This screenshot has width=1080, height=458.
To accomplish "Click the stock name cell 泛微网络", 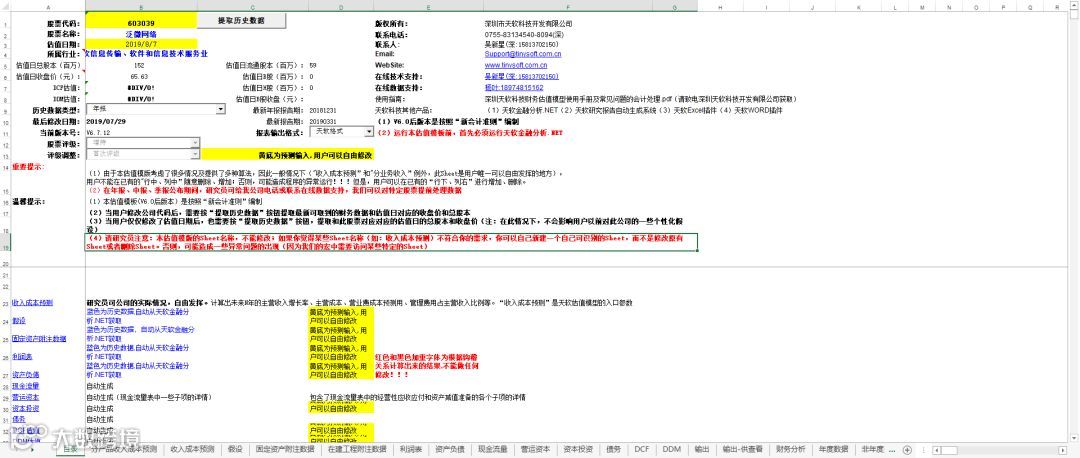I will pos(141,33).
